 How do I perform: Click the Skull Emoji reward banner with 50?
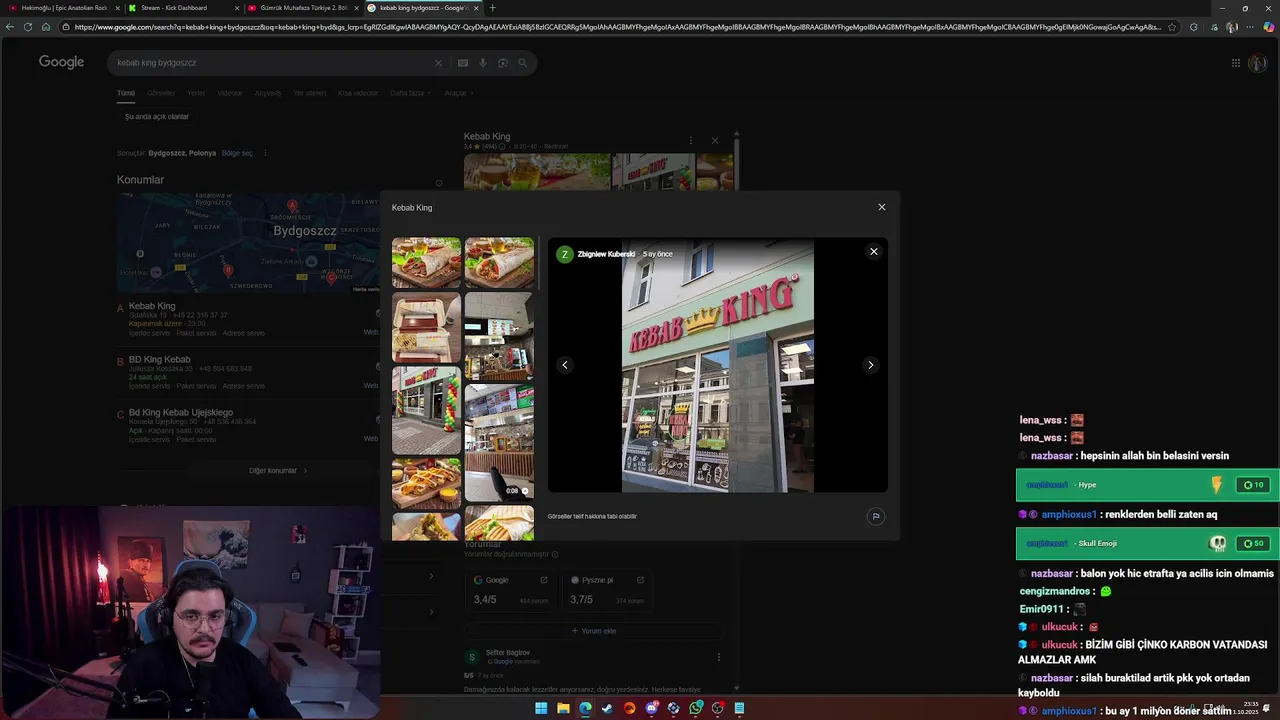tap(1147, 544)
